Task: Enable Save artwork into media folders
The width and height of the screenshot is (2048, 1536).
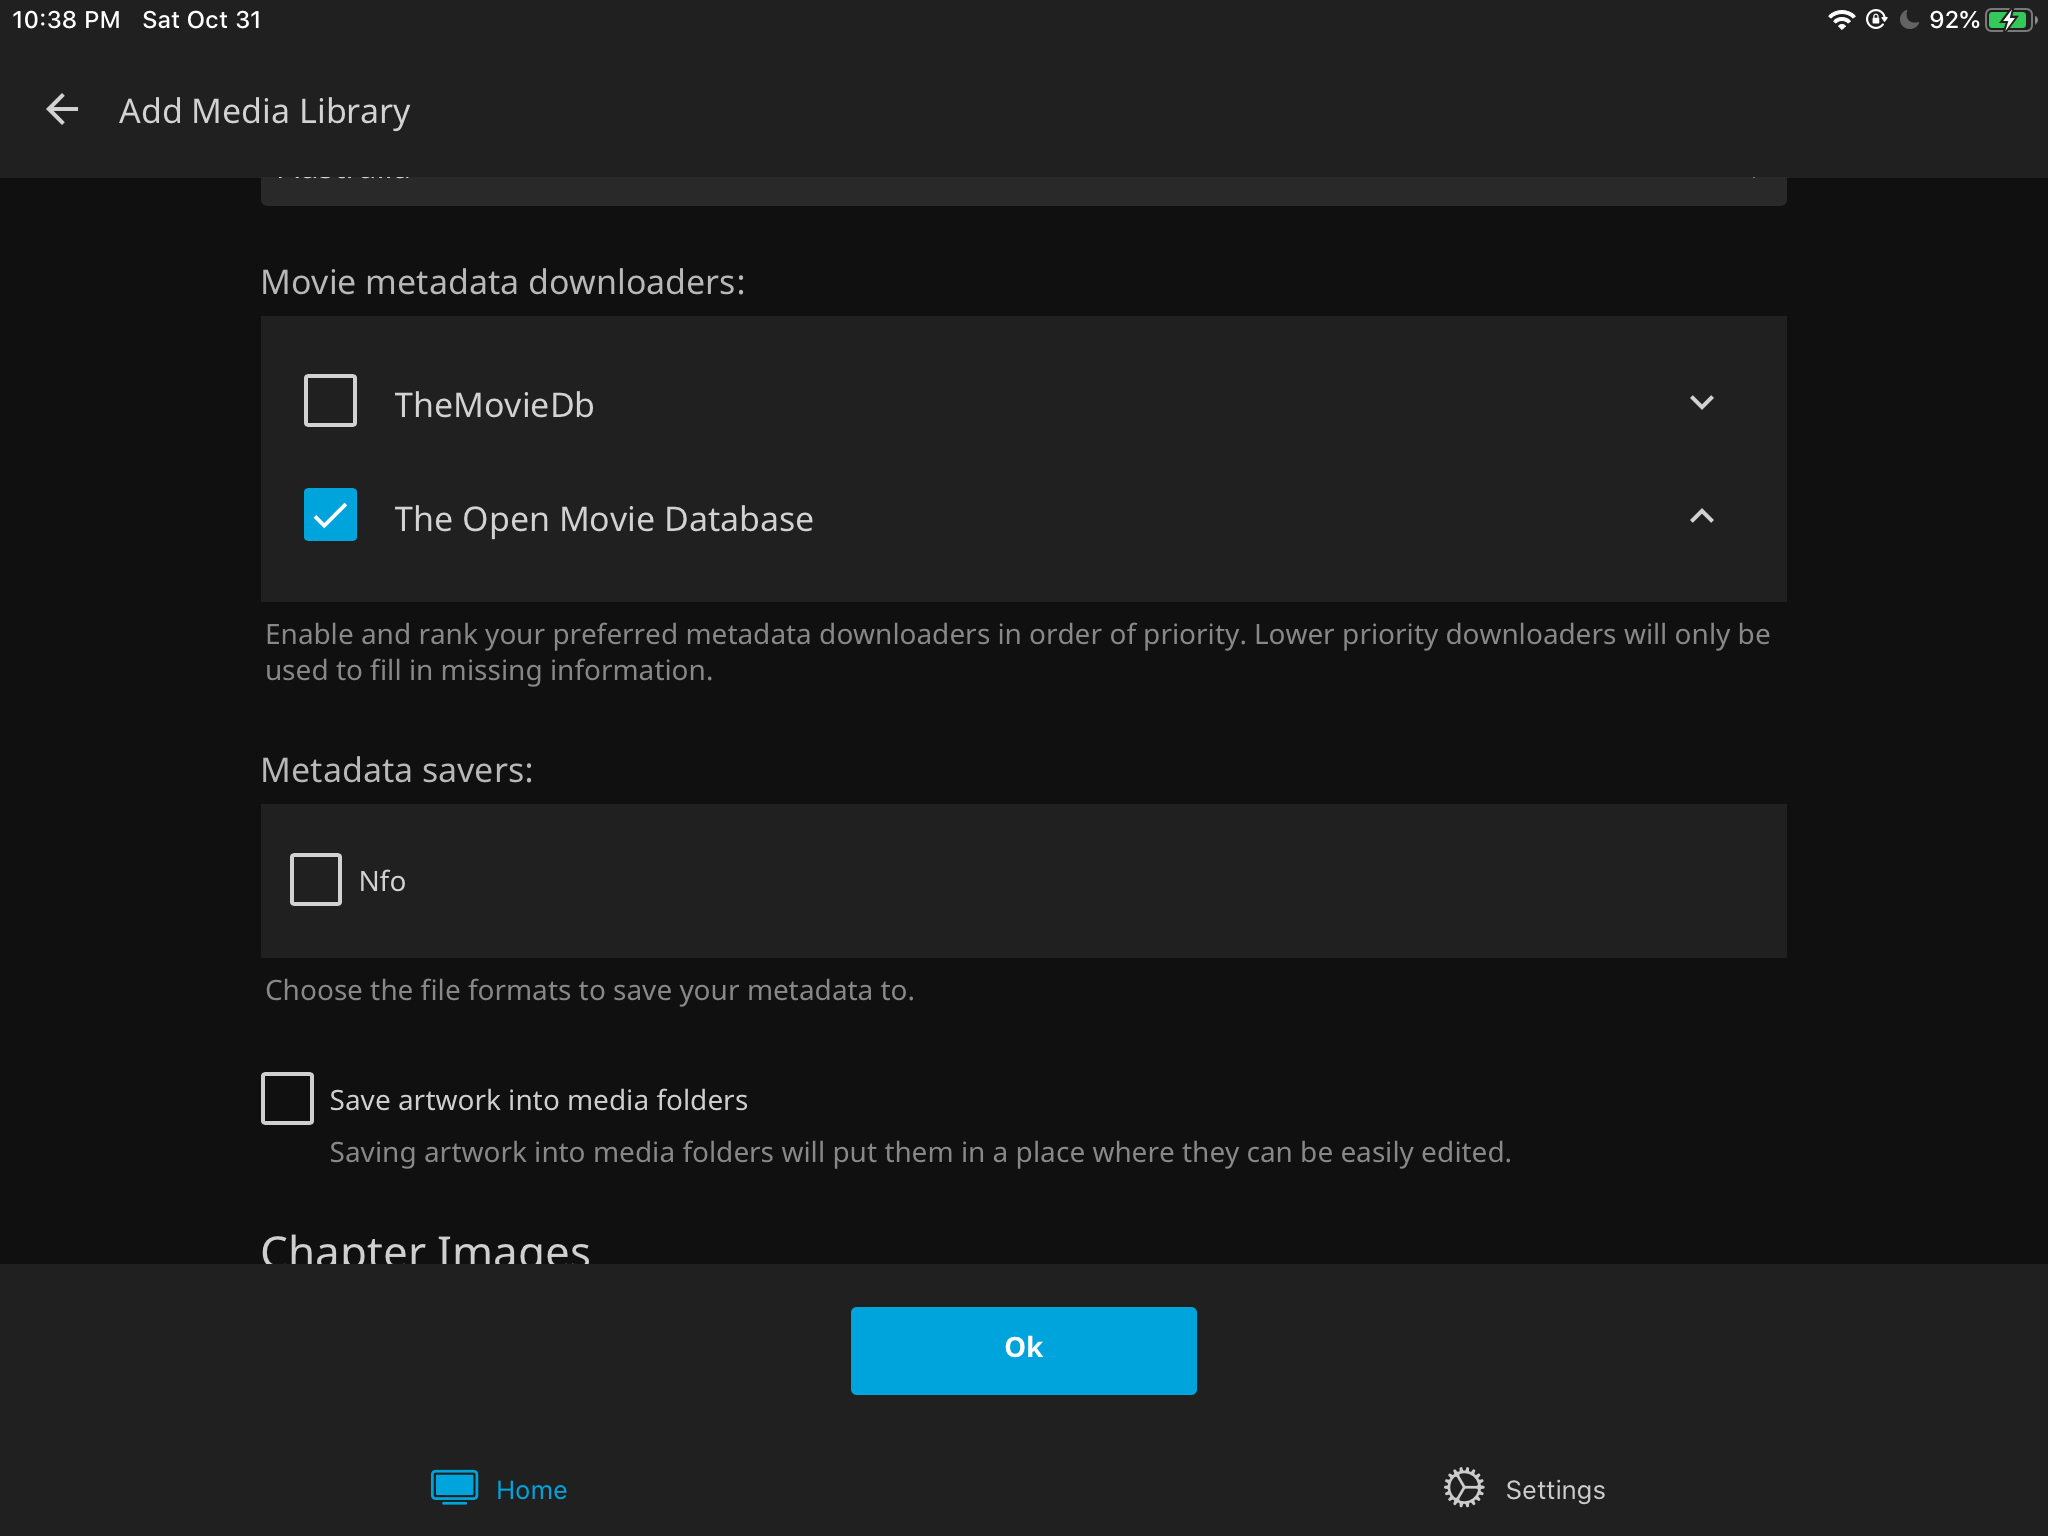Action: point(287,1099)
